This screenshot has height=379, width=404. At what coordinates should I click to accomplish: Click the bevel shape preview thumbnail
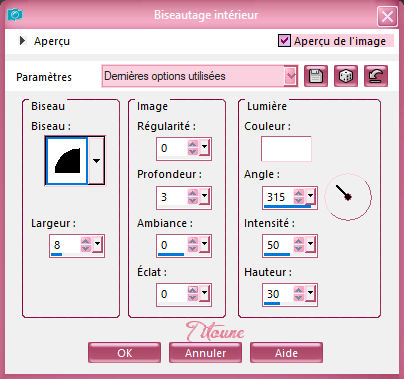tap(67, 161)
